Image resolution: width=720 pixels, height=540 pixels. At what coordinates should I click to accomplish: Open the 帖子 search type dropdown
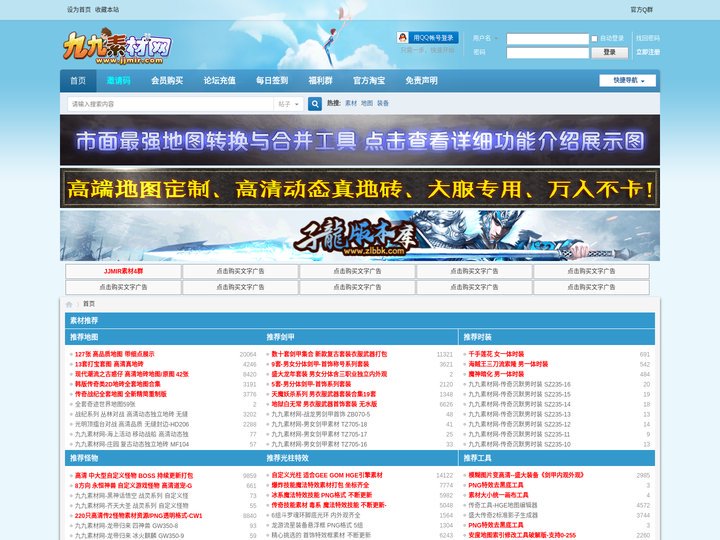click(x=288, y=104)
